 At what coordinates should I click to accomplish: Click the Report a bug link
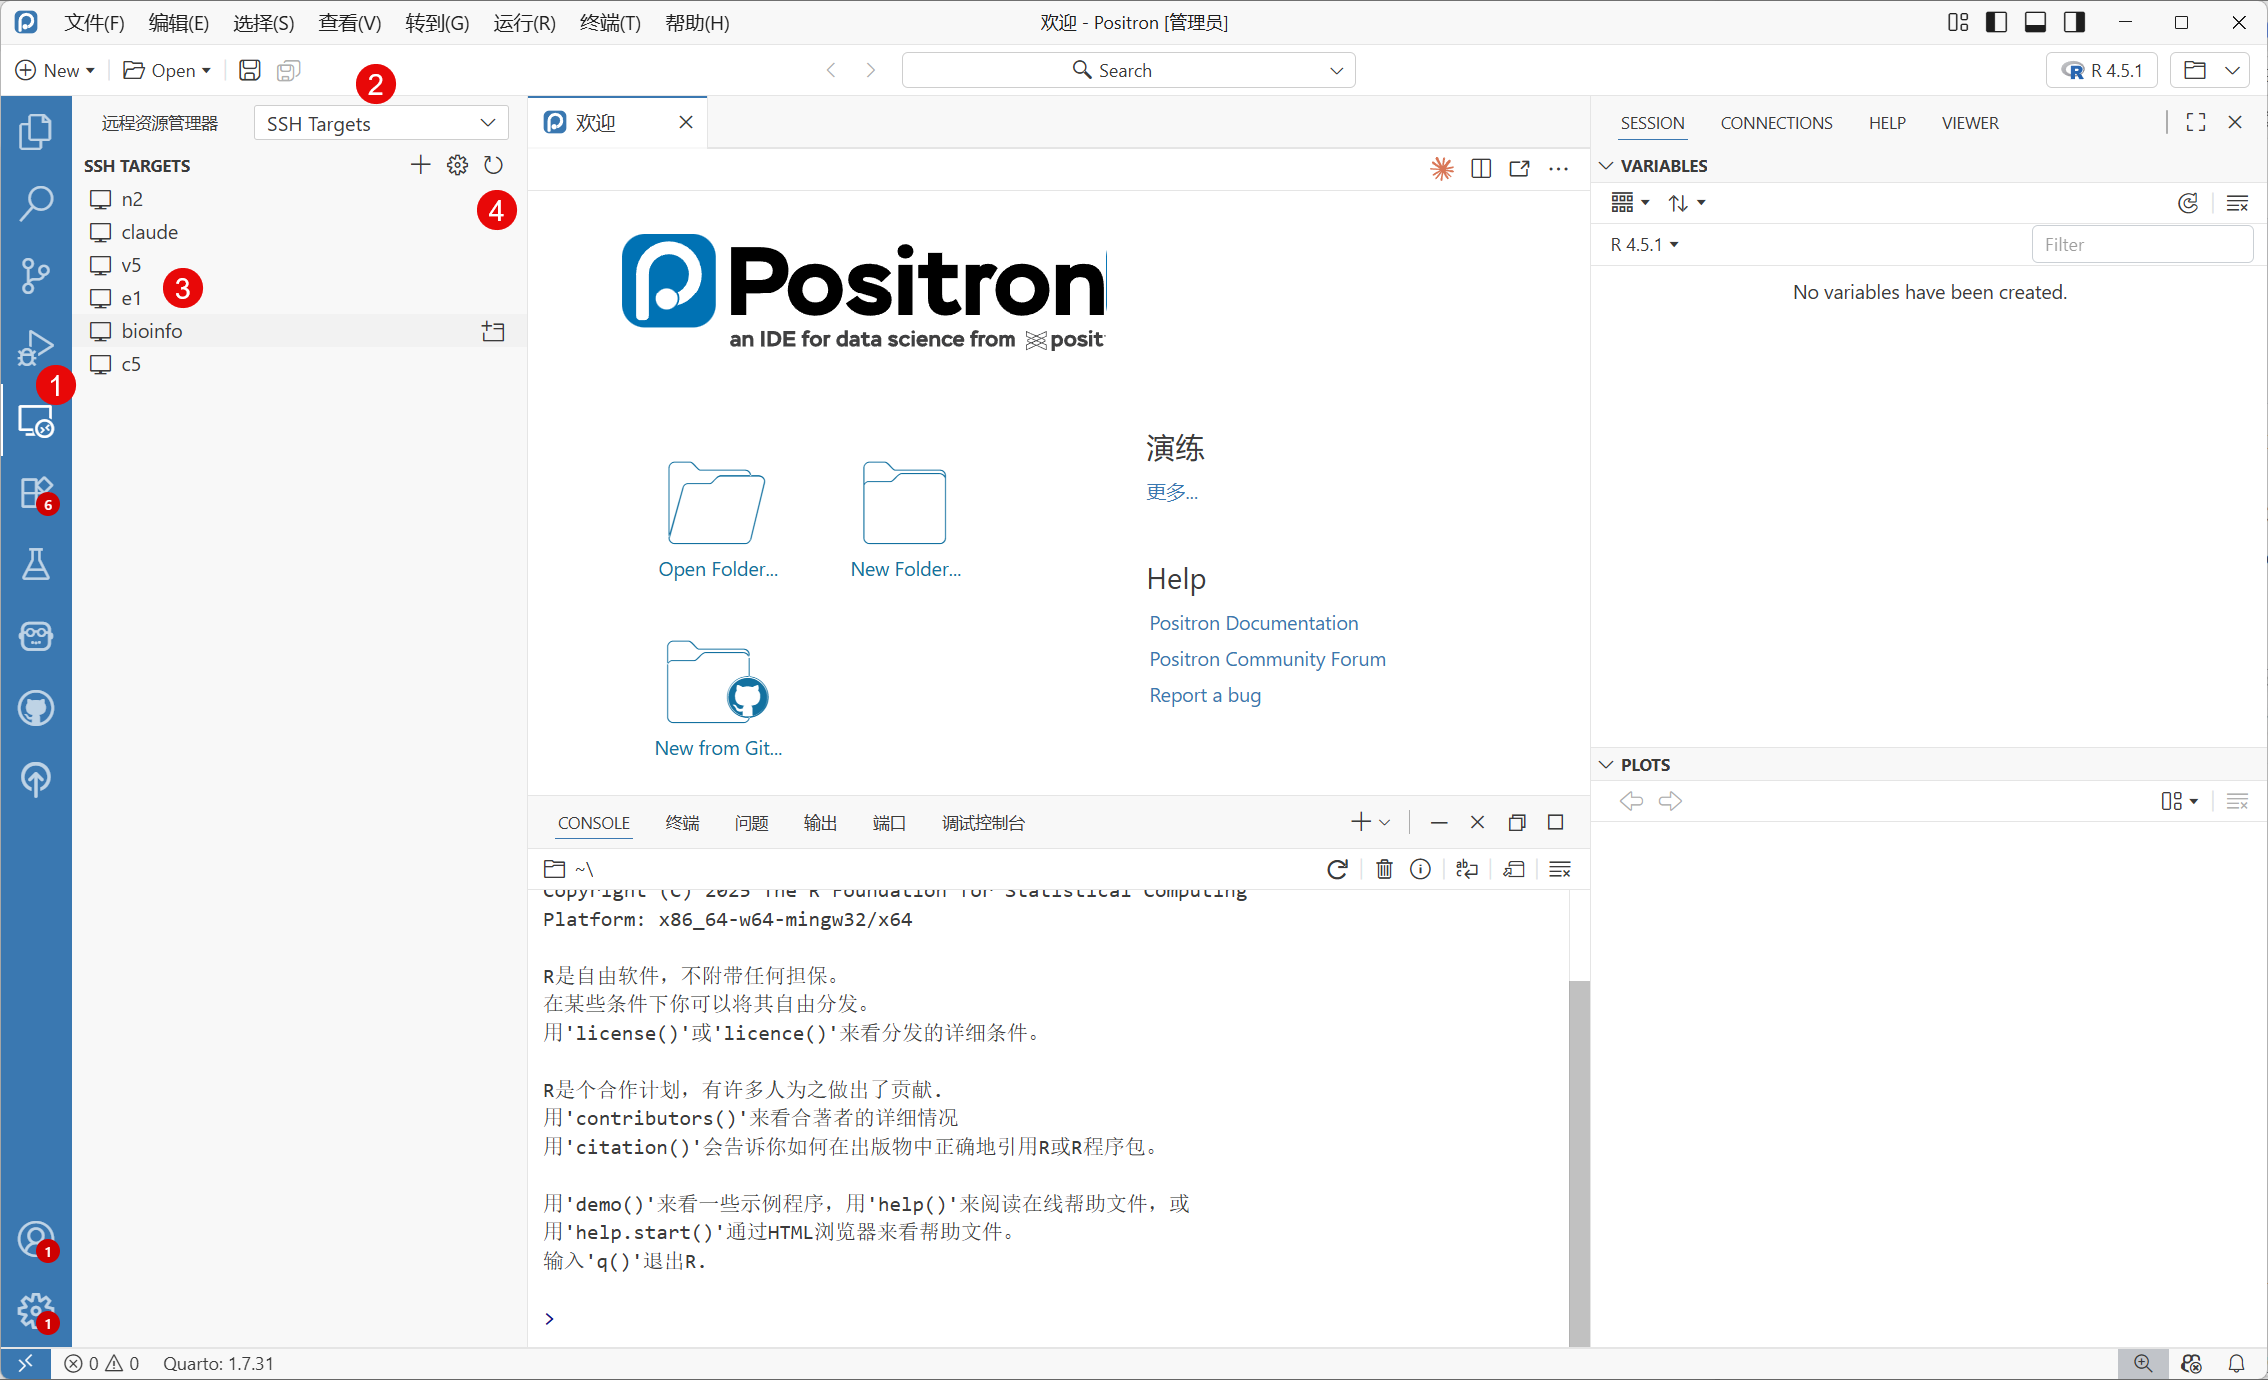[1205, 695]
